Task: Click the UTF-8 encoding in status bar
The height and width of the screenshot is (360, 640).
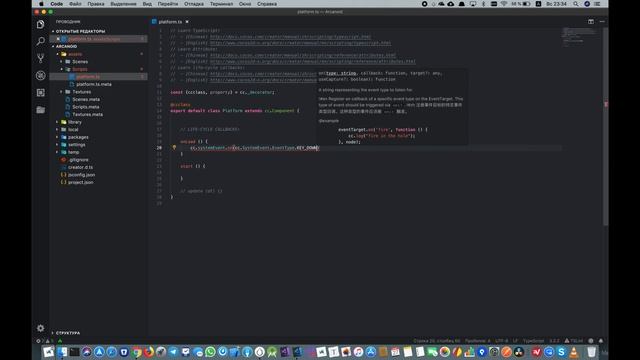Action: 501,341
